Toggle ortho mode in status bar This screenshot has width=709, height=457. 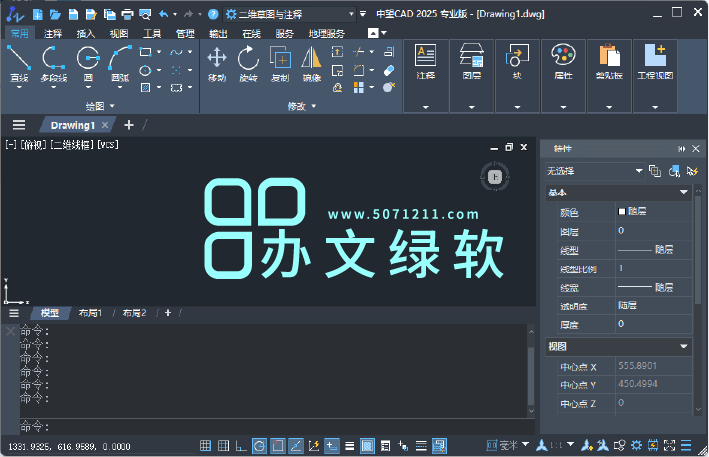click(x=241, y=446)
